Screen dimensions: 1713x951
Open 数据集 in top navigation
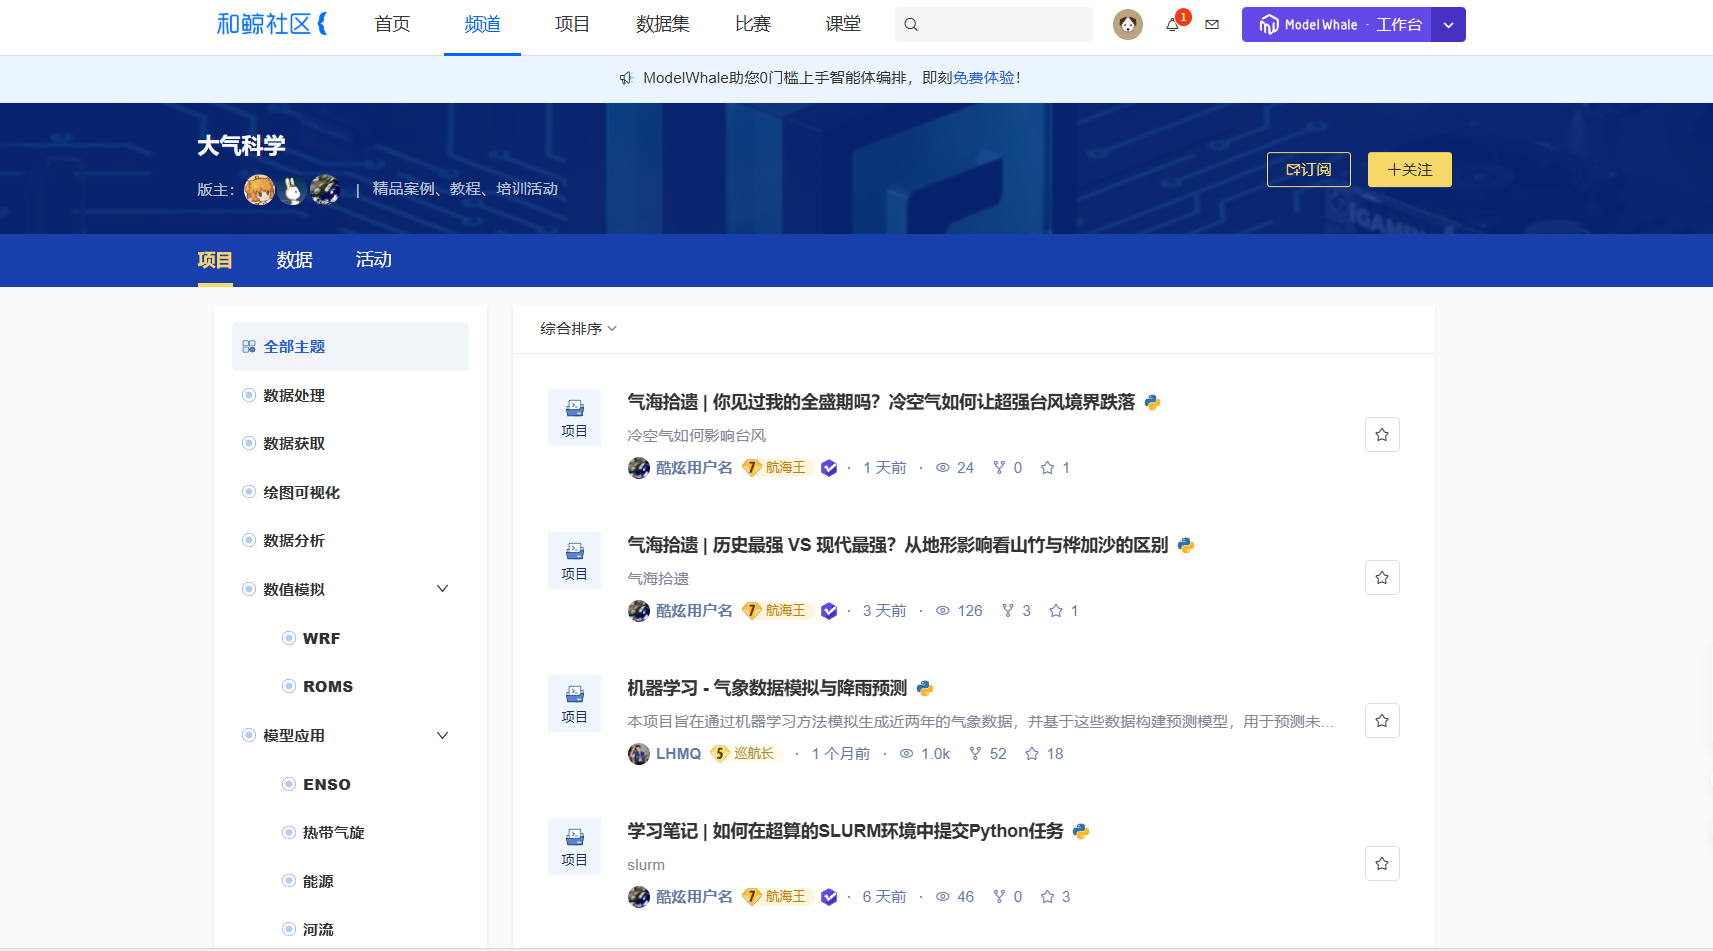click(x=663, y=24)
